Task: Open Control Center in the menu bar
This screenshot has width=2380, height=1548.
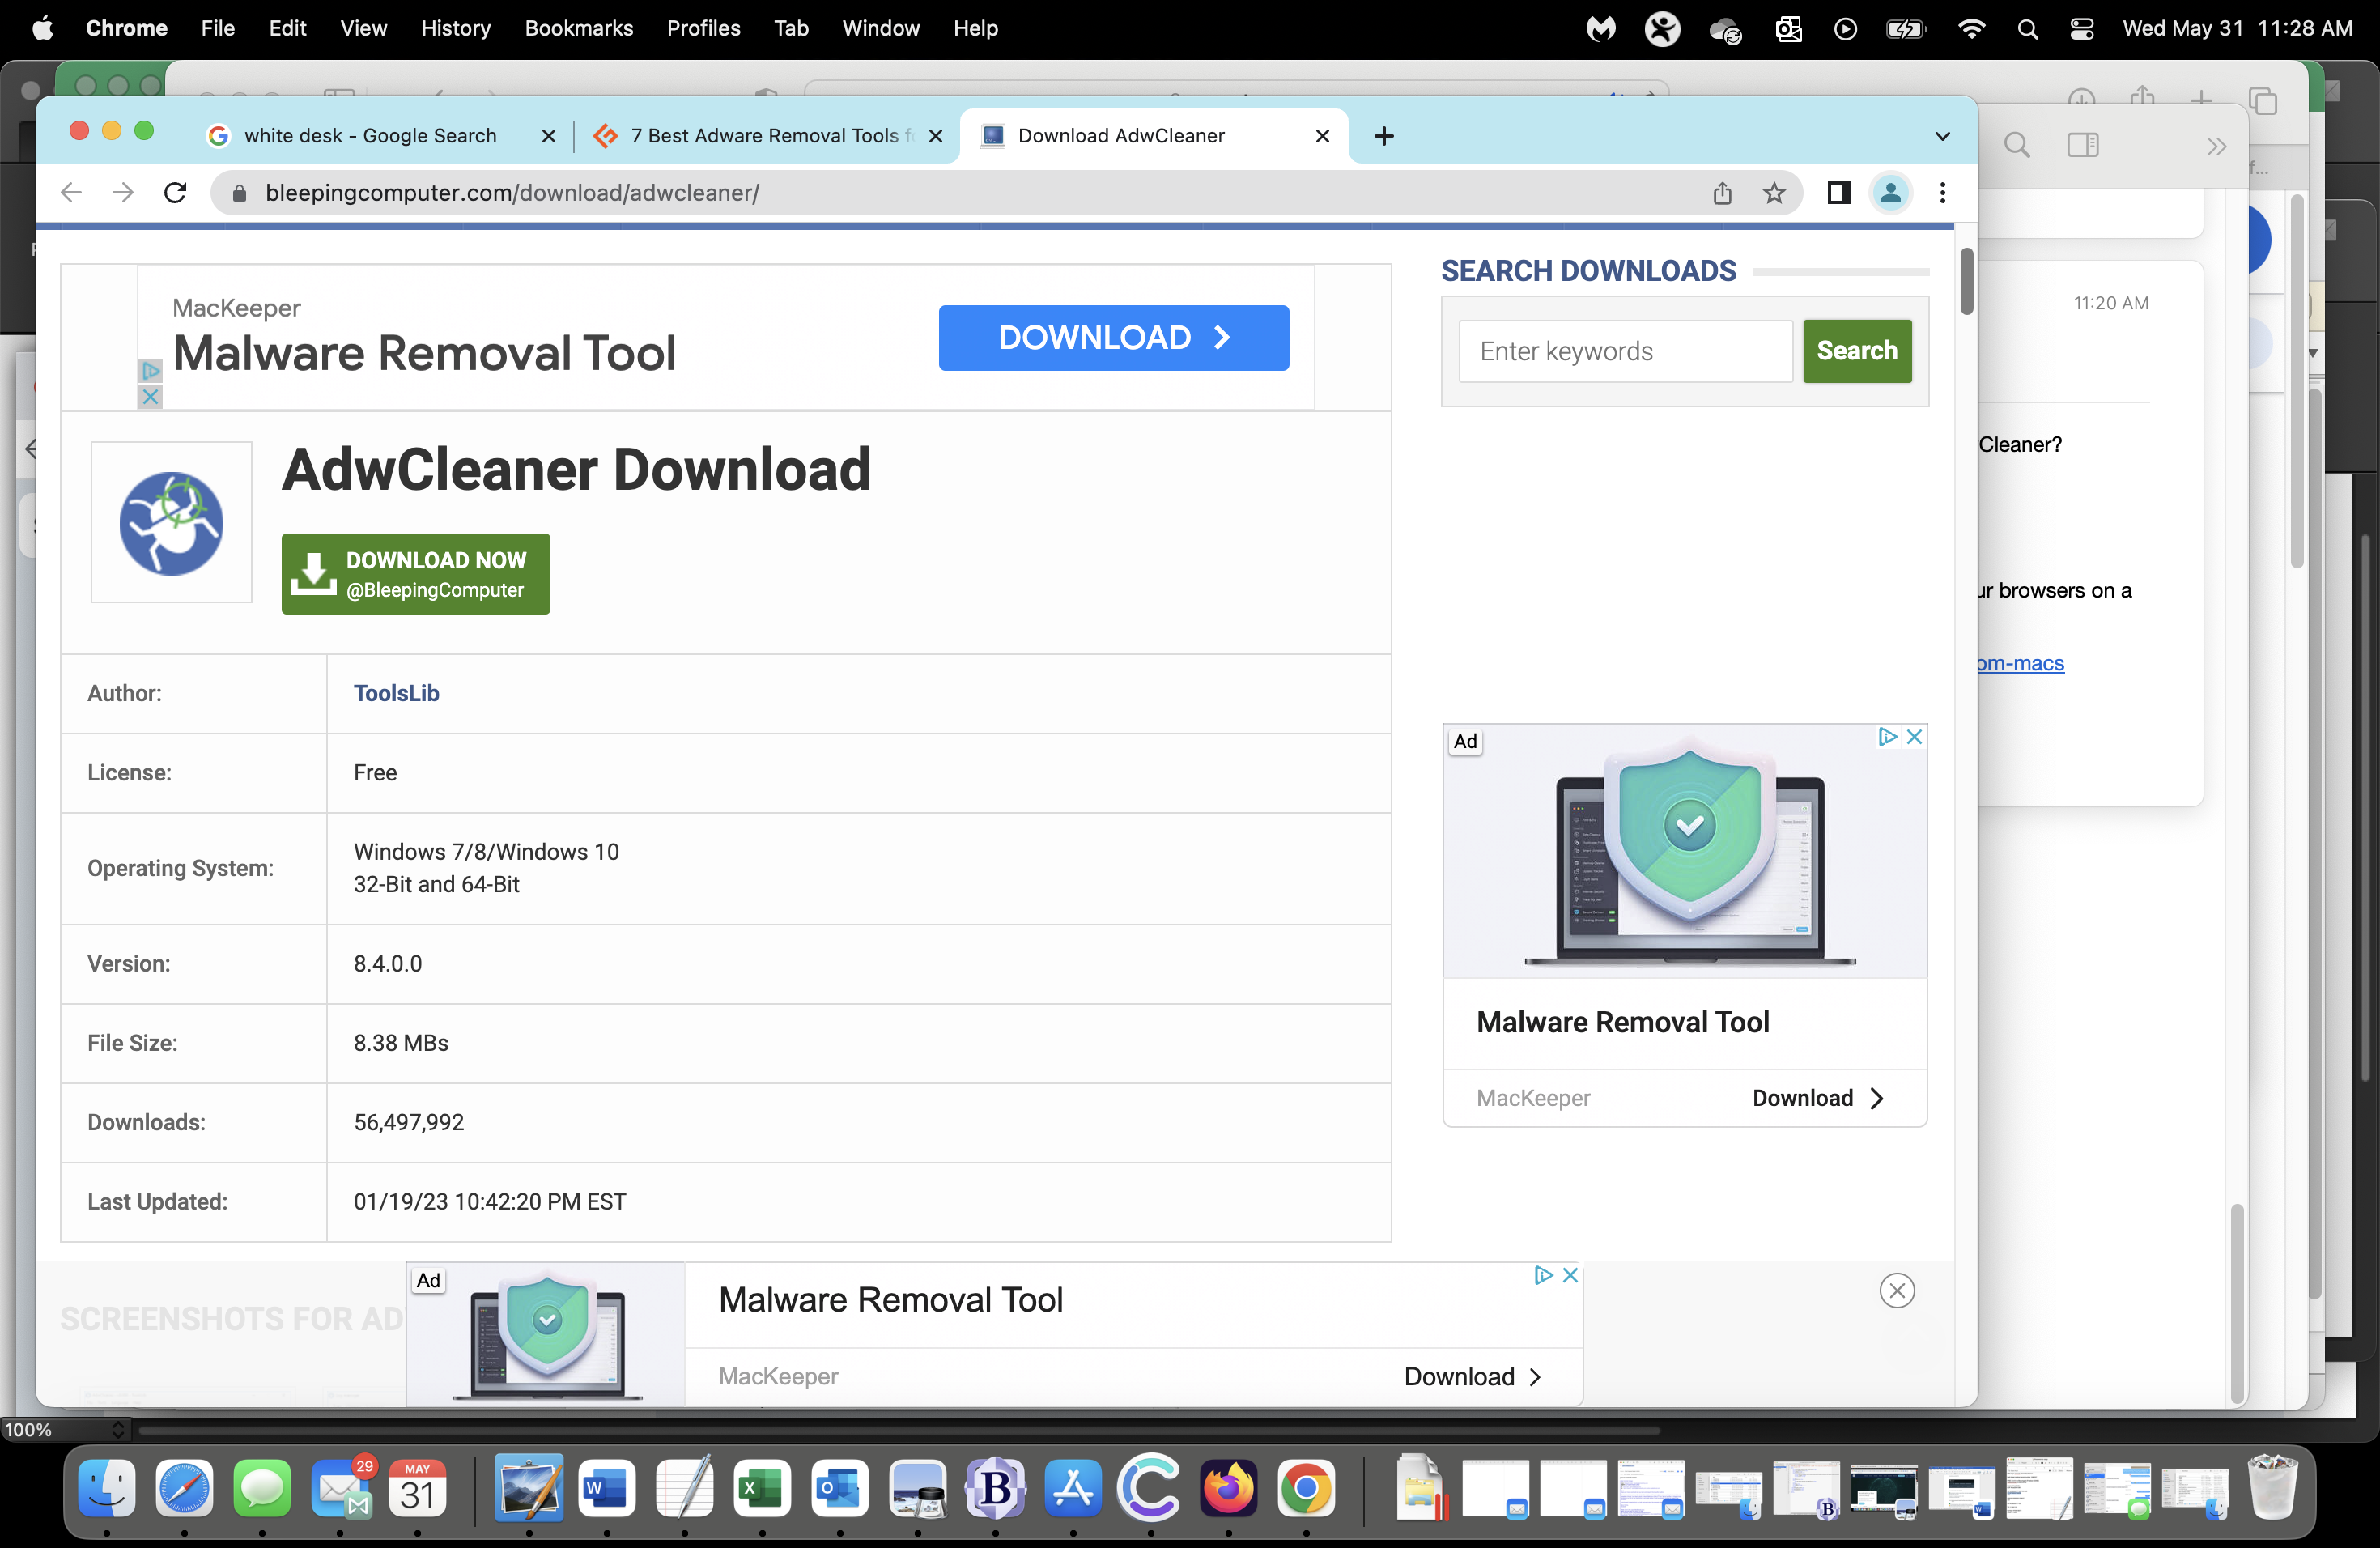Action: click(2081, 29)
